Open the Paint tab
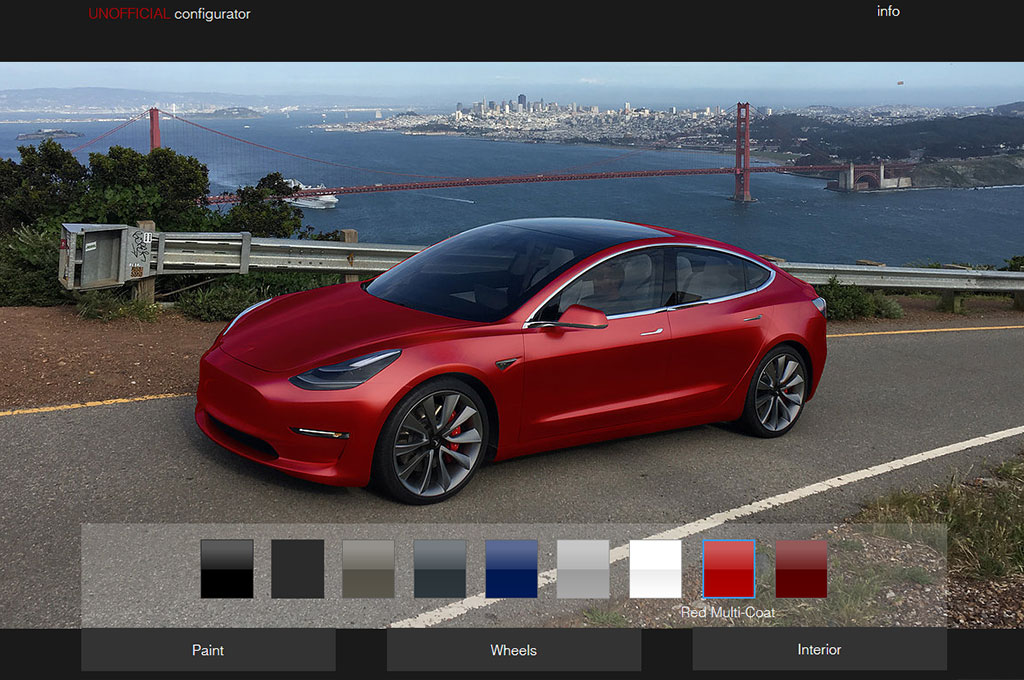This screenshot has width=1024, height=680. point(208,650)
